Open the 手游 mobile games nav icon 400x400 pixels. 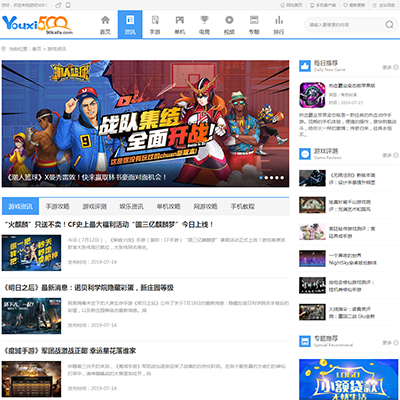155,20
